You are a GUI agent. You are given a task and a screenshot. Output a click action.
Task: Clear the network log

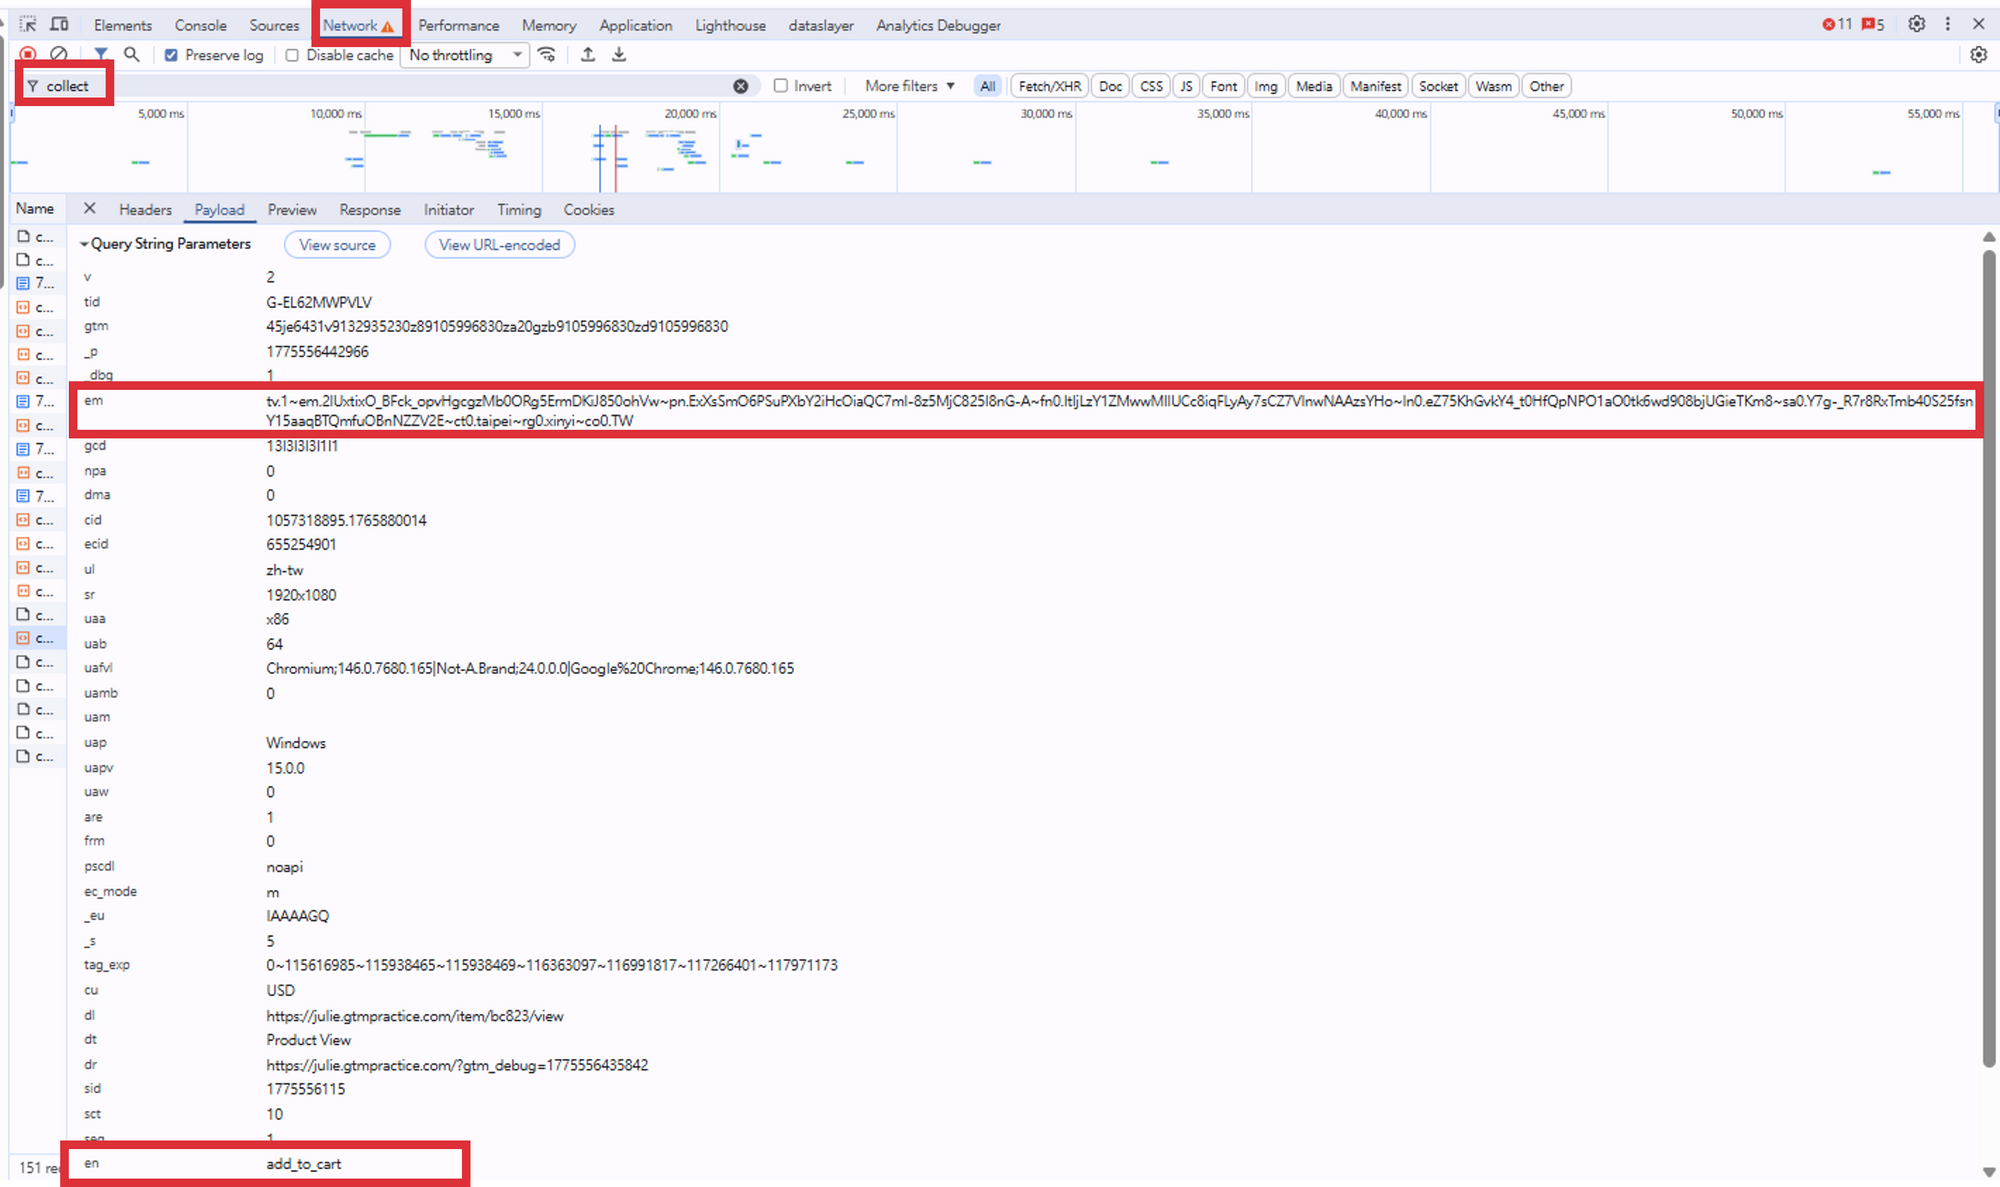(59, 55)
